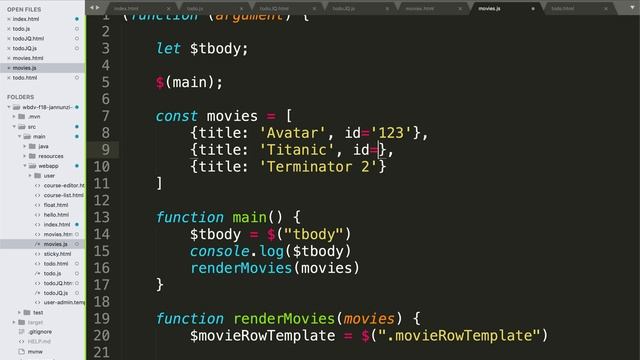The width and height of the screenshot is (640, 360).
Task: Collapse the main folder arrow
Action: point(19,137)
